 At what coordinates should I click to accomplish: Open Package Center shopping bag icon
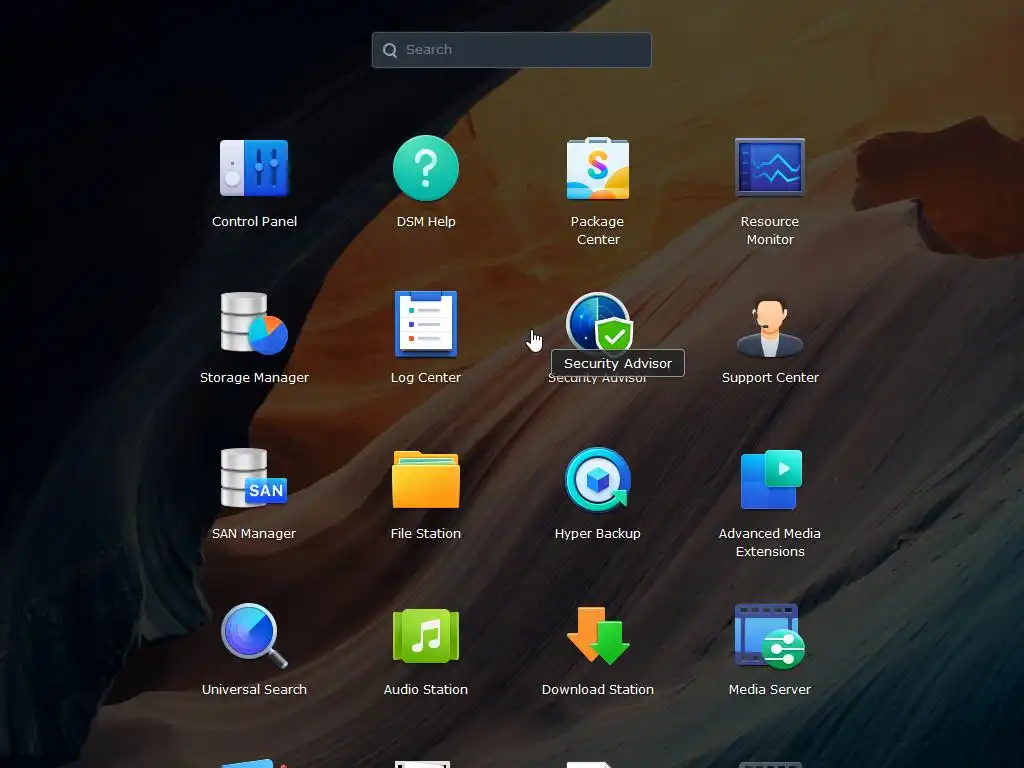point(598,168)
